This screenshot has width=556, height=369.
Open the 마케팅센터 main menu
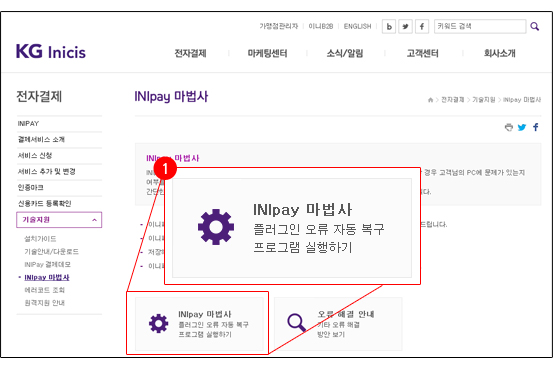click(x=267, y=53)
